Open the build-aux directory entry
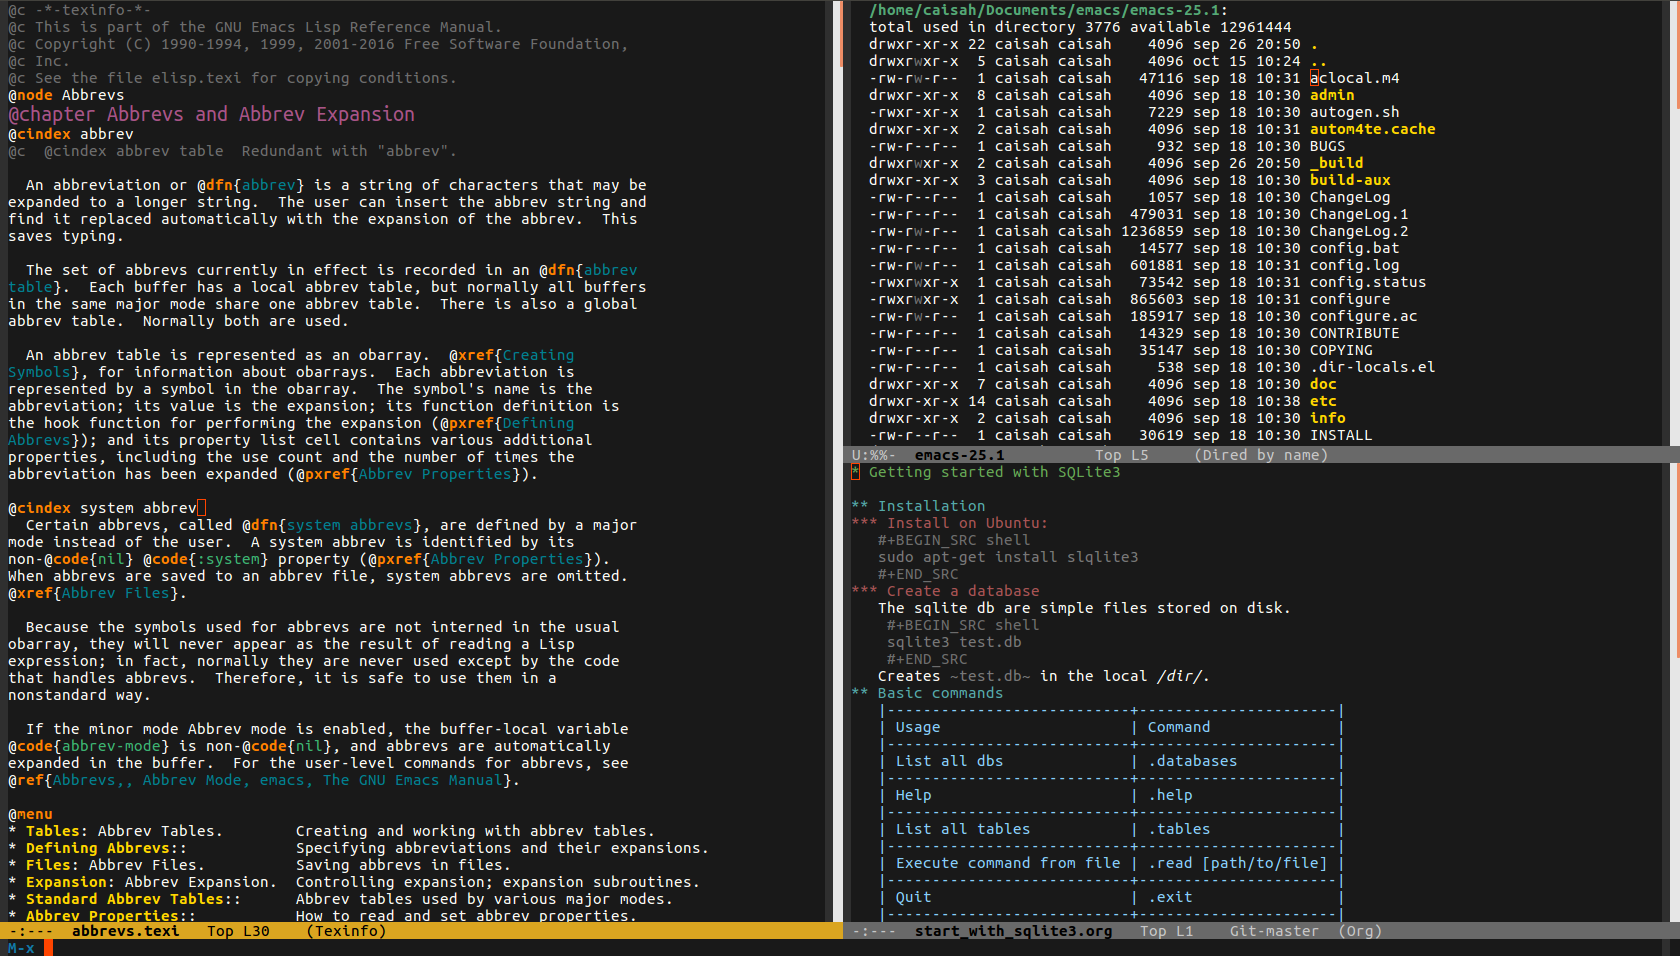 coord(1350,180)
